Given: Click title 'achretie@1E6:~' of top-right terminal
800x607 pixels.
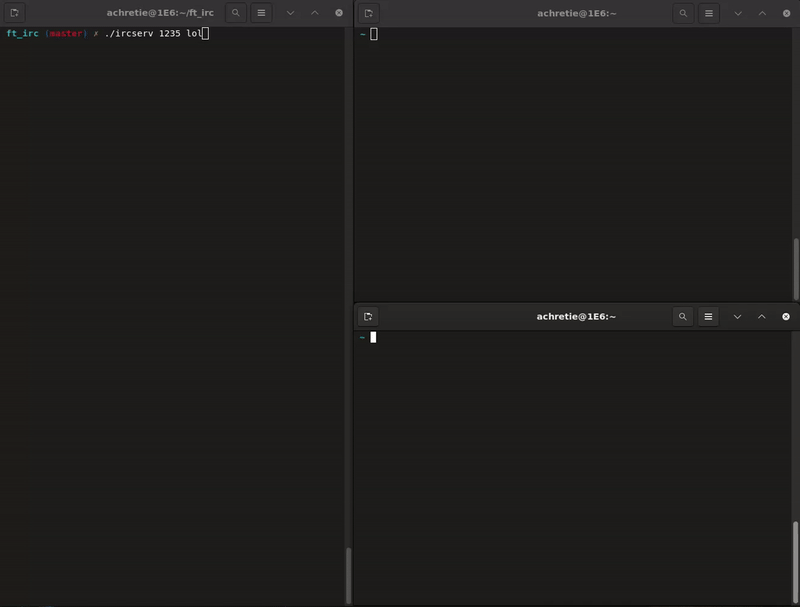Looking at the screenshot, I should (x=577, y=13).
